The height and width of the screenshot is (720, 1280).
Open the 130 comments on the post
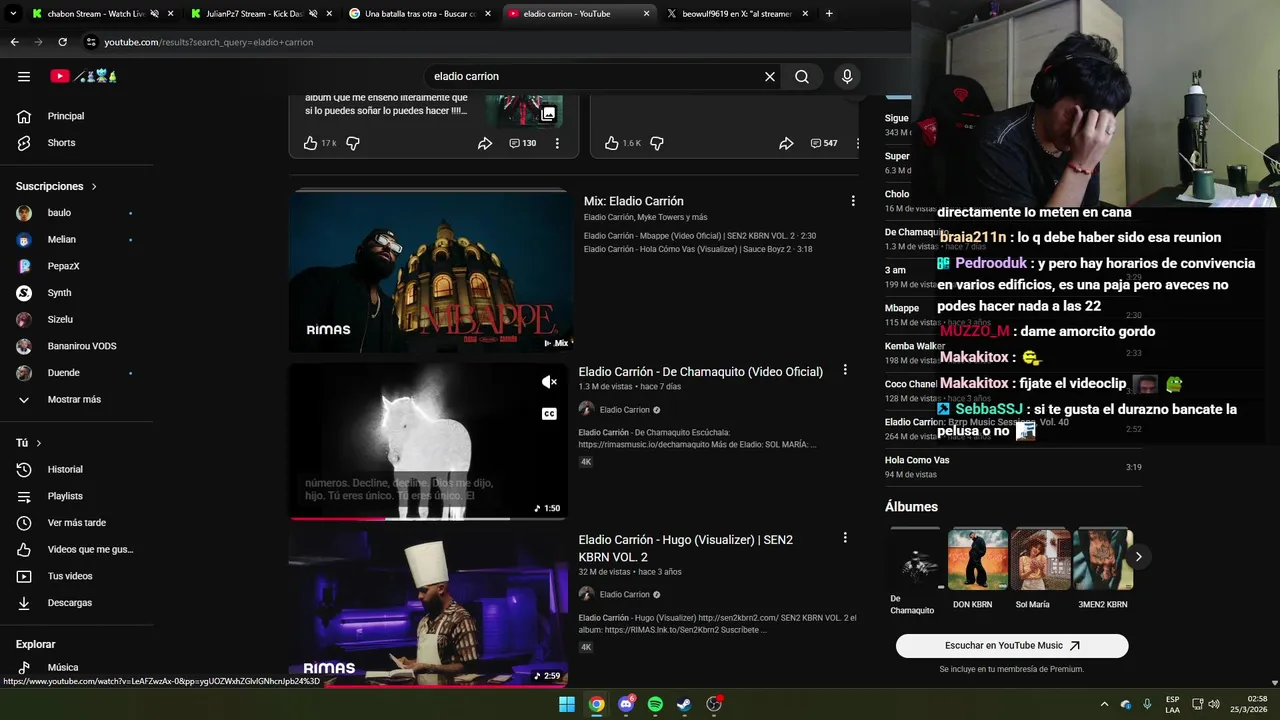coord(523,143)
